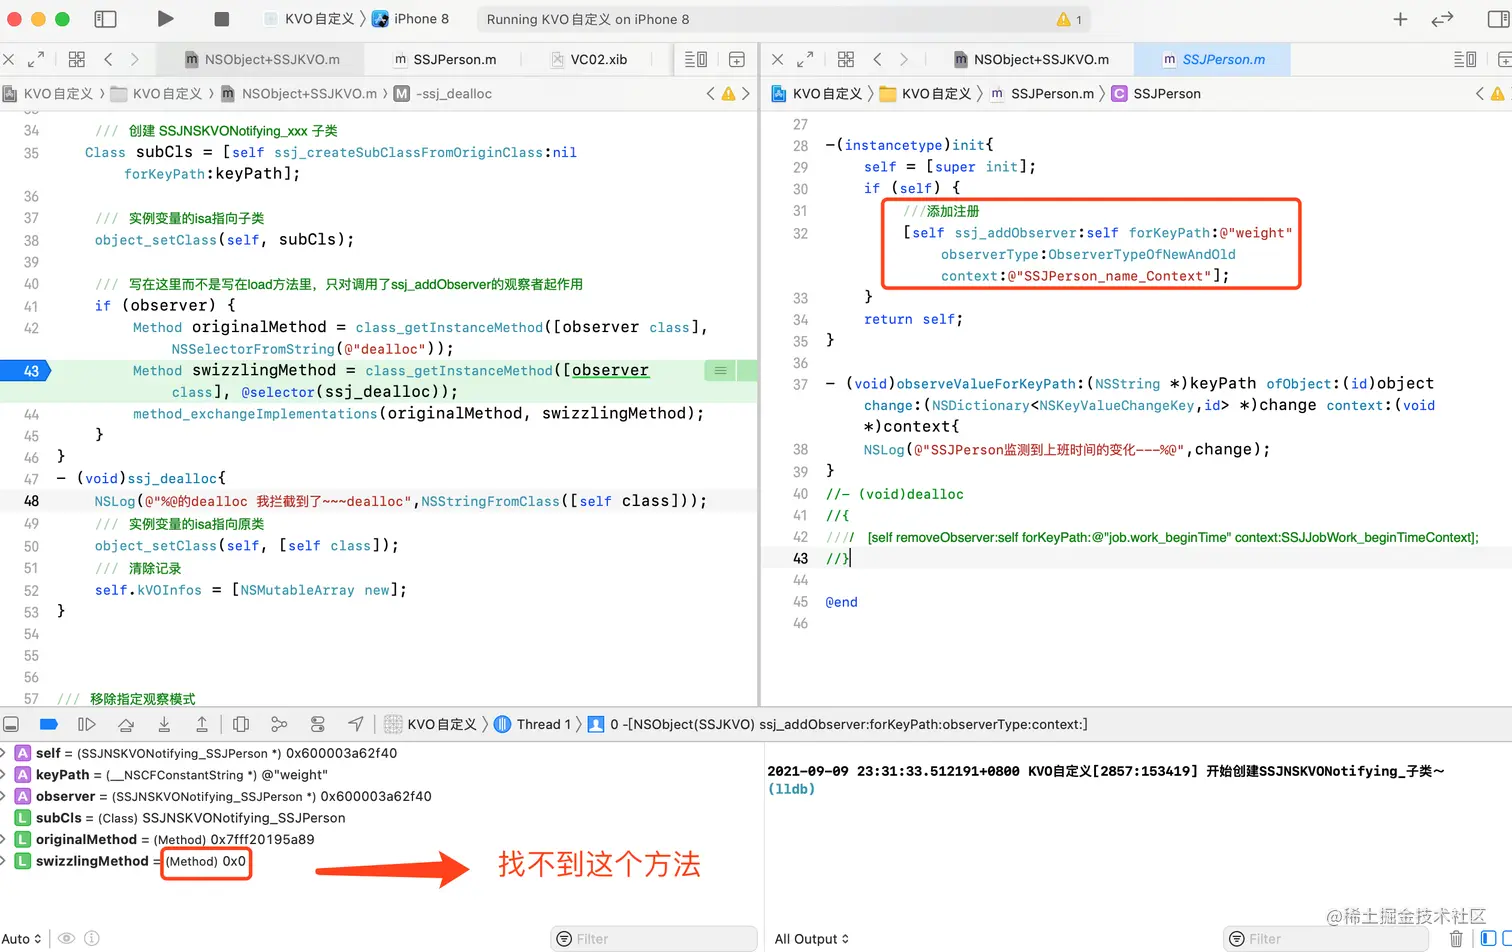Toggle the left navigator sidebar
The height and width of the screenshot is (952, 1512).
[105, 19]
